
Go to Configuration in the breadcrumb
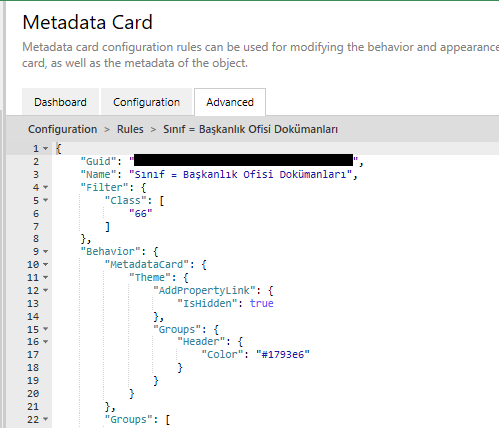[62, 129]
